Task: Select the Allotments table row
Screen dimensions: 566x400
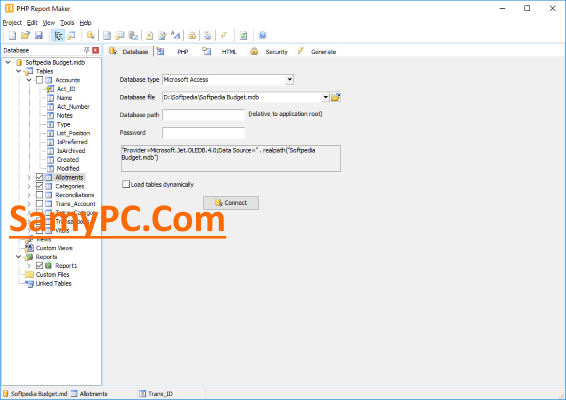Action: 69,177
